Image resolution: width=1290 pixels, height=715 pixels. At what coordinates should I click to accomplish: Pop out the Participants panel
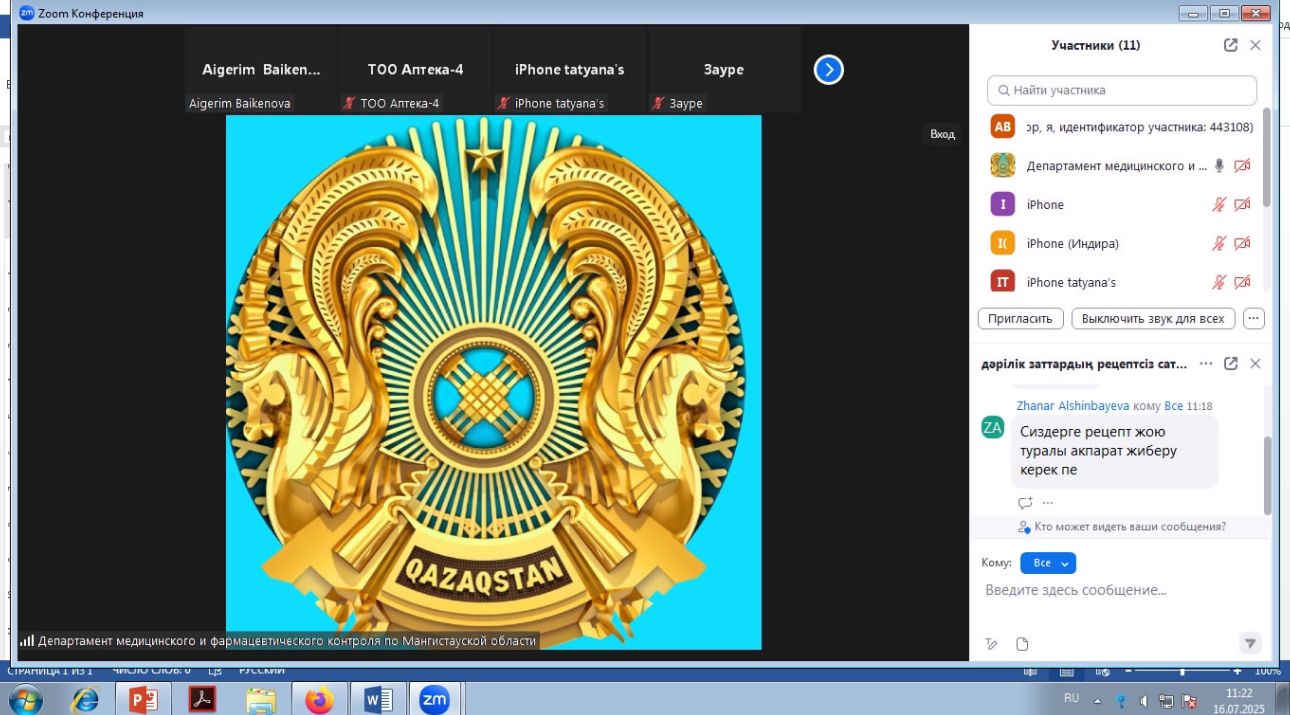tap(1231, 45)
